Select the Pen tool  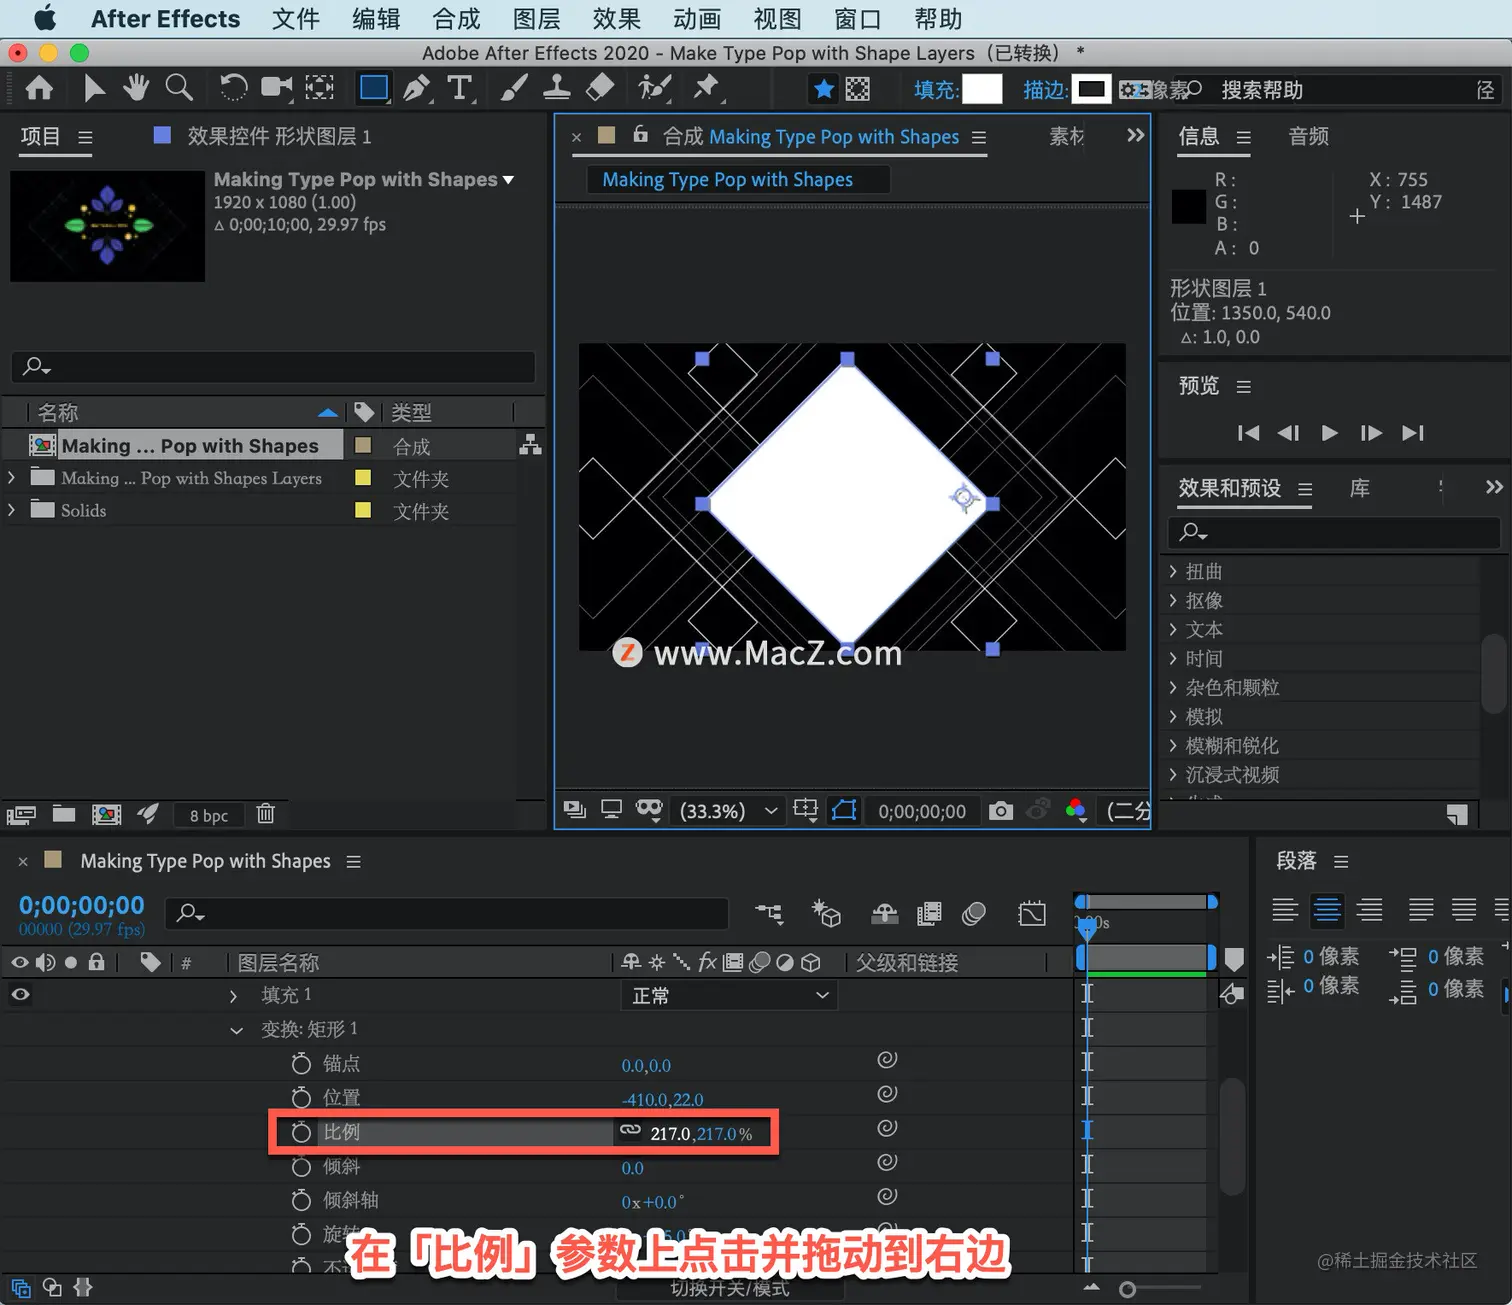[416, 89]
